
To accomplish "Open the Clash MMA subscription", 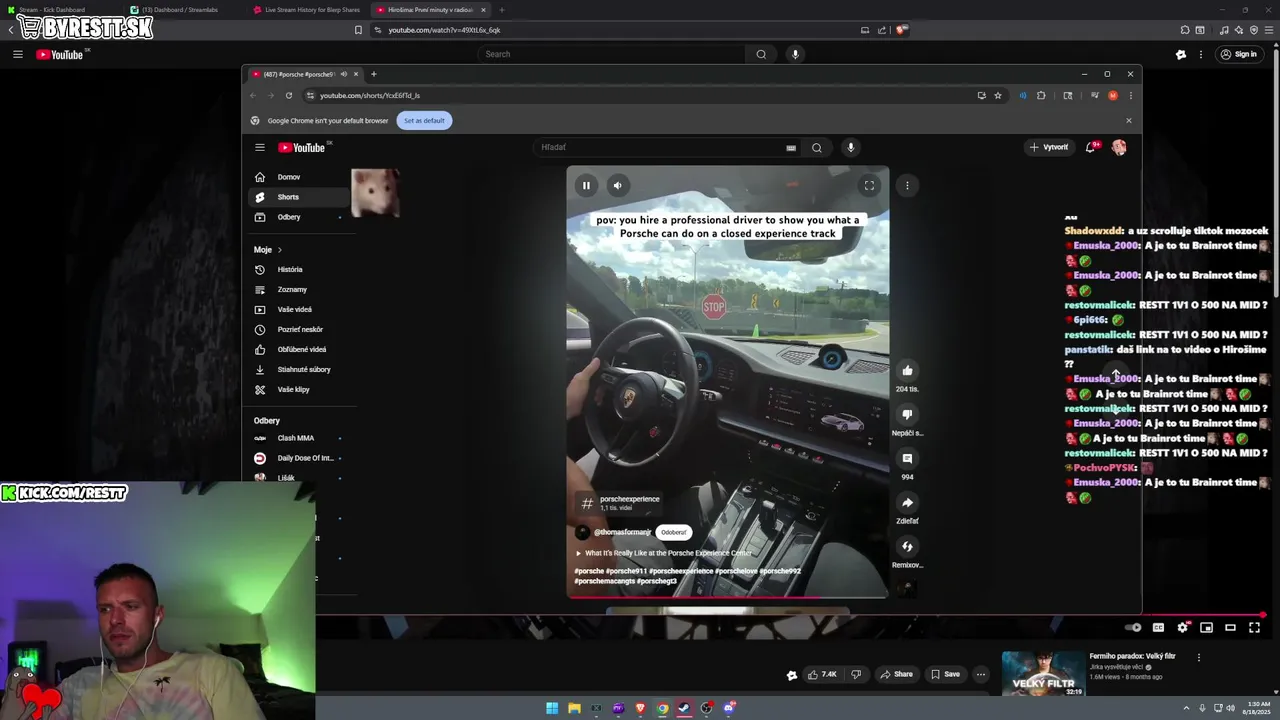I will point(299,438).
